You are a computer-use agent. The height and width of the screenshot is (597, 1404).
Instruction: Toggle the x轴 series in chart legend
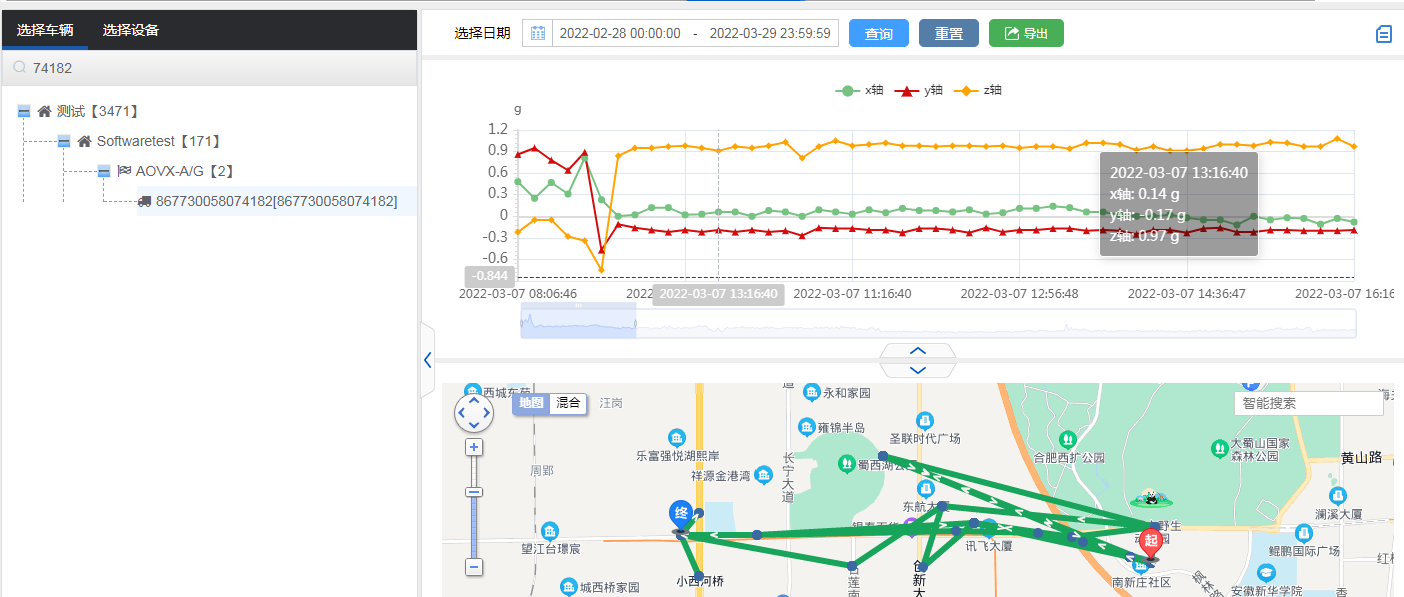click(x=859, y=90)
